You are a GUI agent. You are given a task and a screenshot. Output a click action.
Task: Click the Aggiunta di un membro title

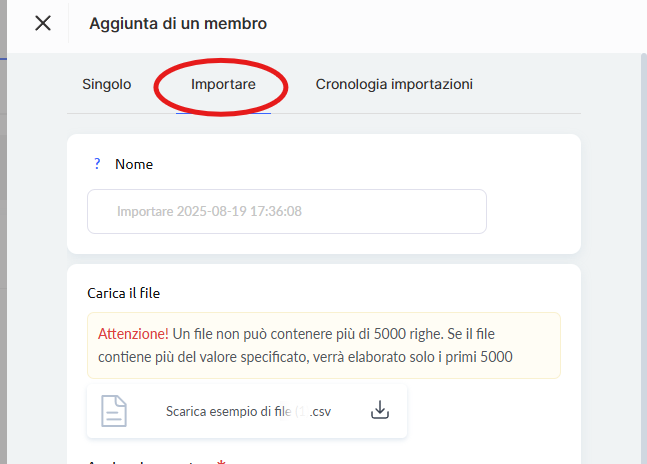click(x=178, y=23)
